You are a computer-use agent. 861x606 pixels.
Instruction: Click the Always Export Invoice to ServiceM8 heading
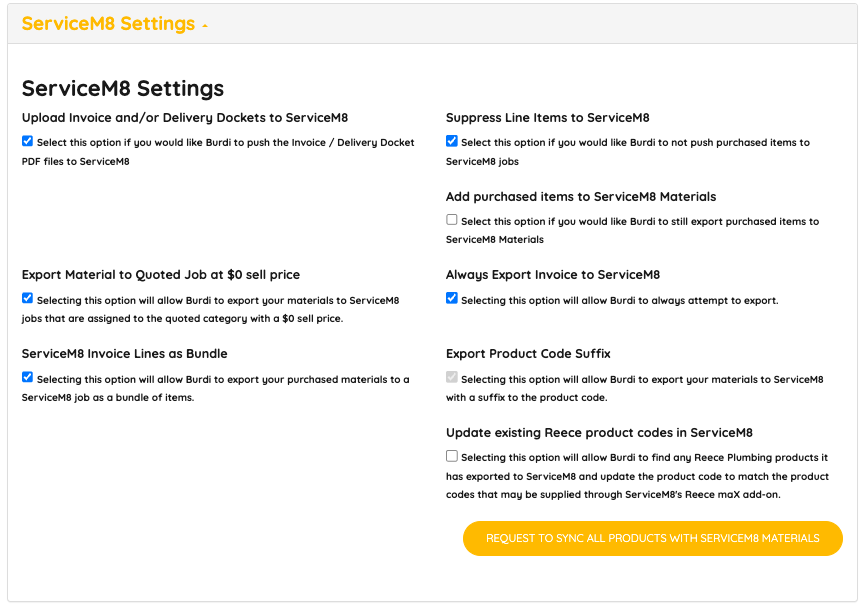point(552,274)
